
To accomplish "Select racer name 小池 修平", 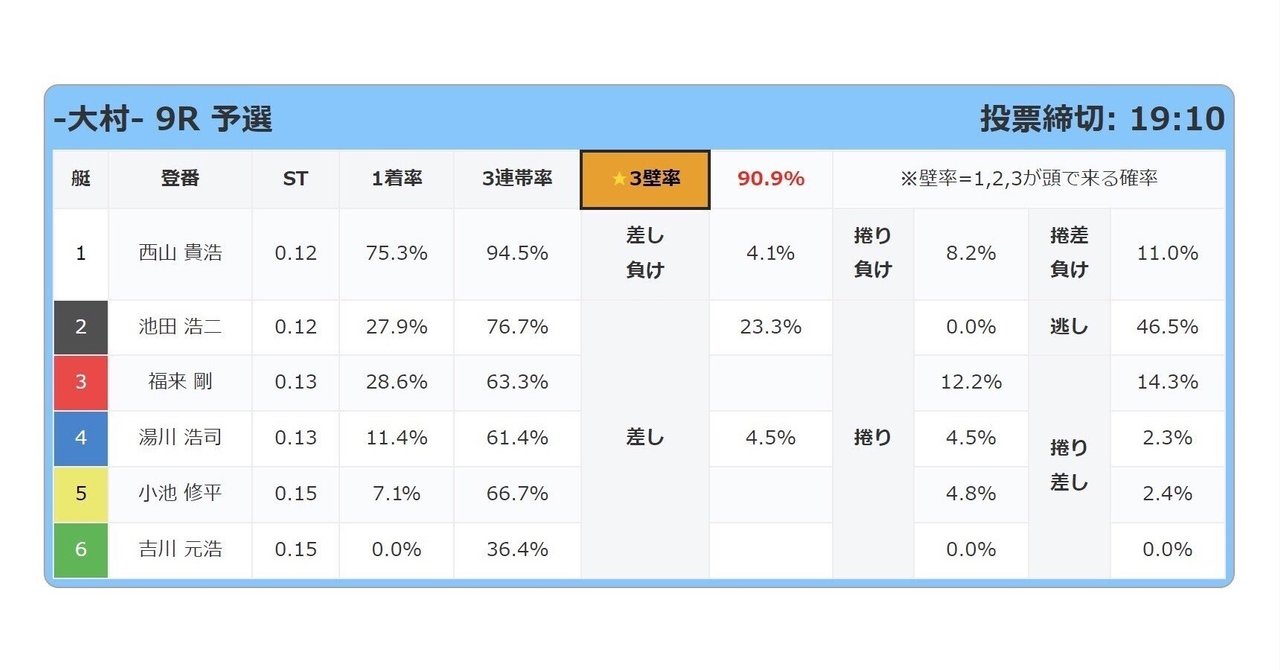I will [x=180, y=494].
